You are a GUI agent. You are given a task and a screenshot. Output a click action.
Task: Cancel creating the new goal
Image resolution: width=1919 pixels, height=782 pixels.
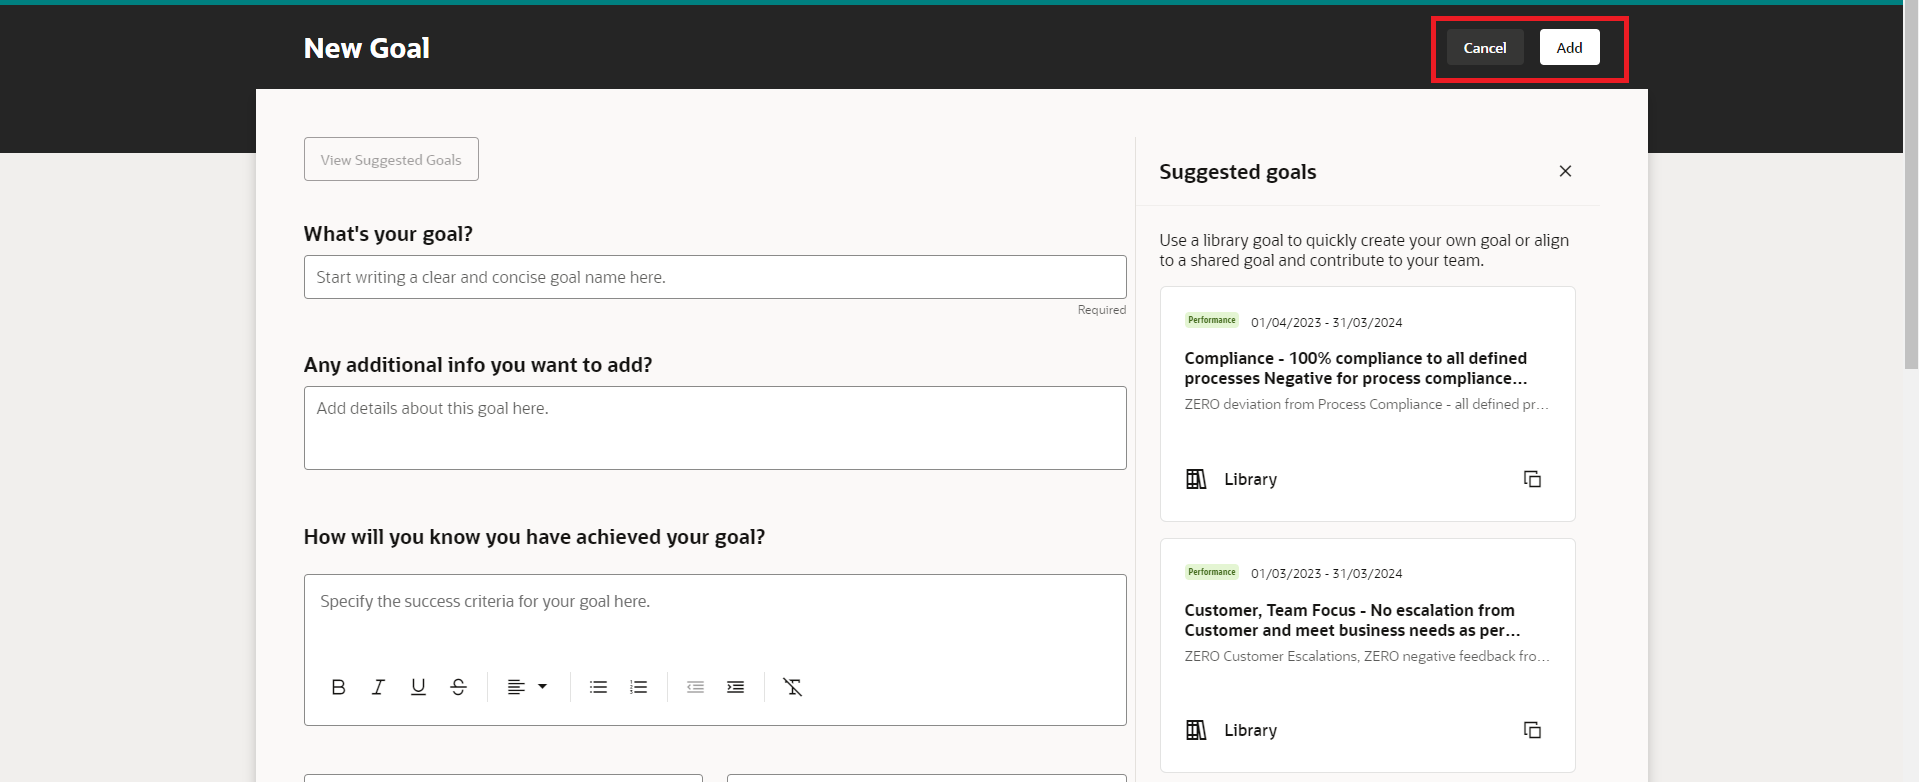1484,47
